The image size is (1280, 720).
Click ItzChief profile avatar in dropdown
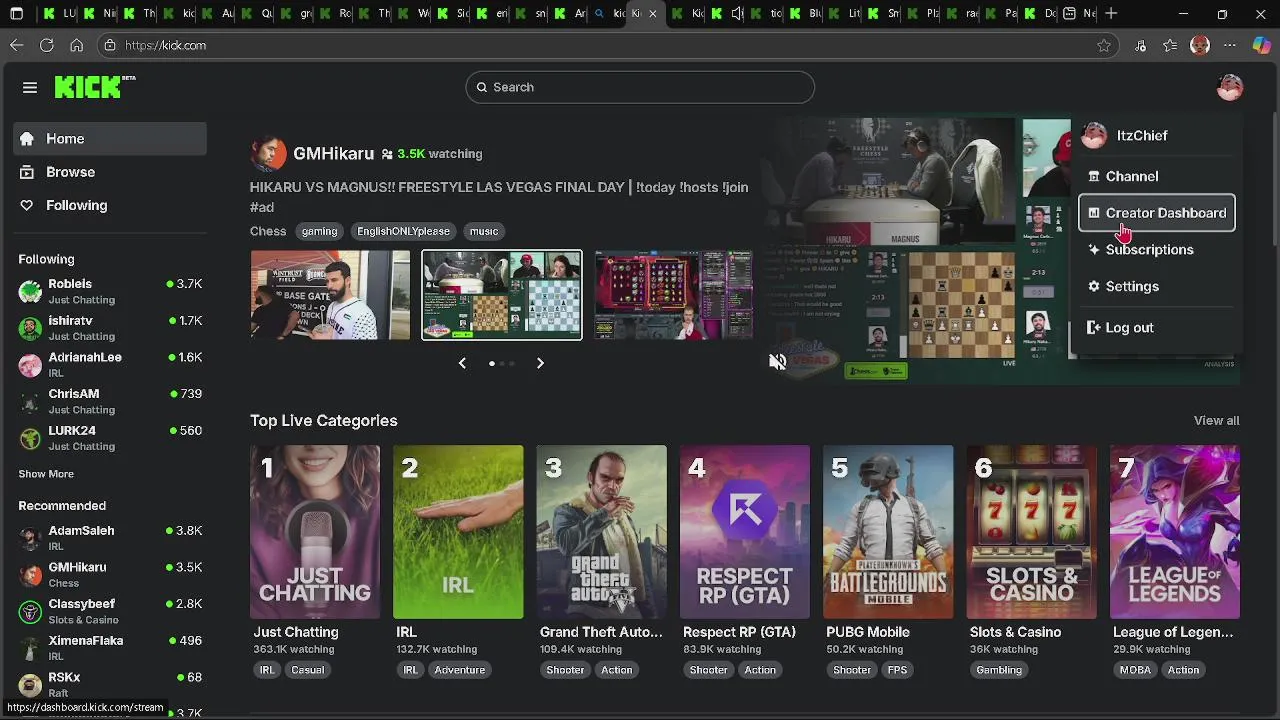coord(1094,135)
